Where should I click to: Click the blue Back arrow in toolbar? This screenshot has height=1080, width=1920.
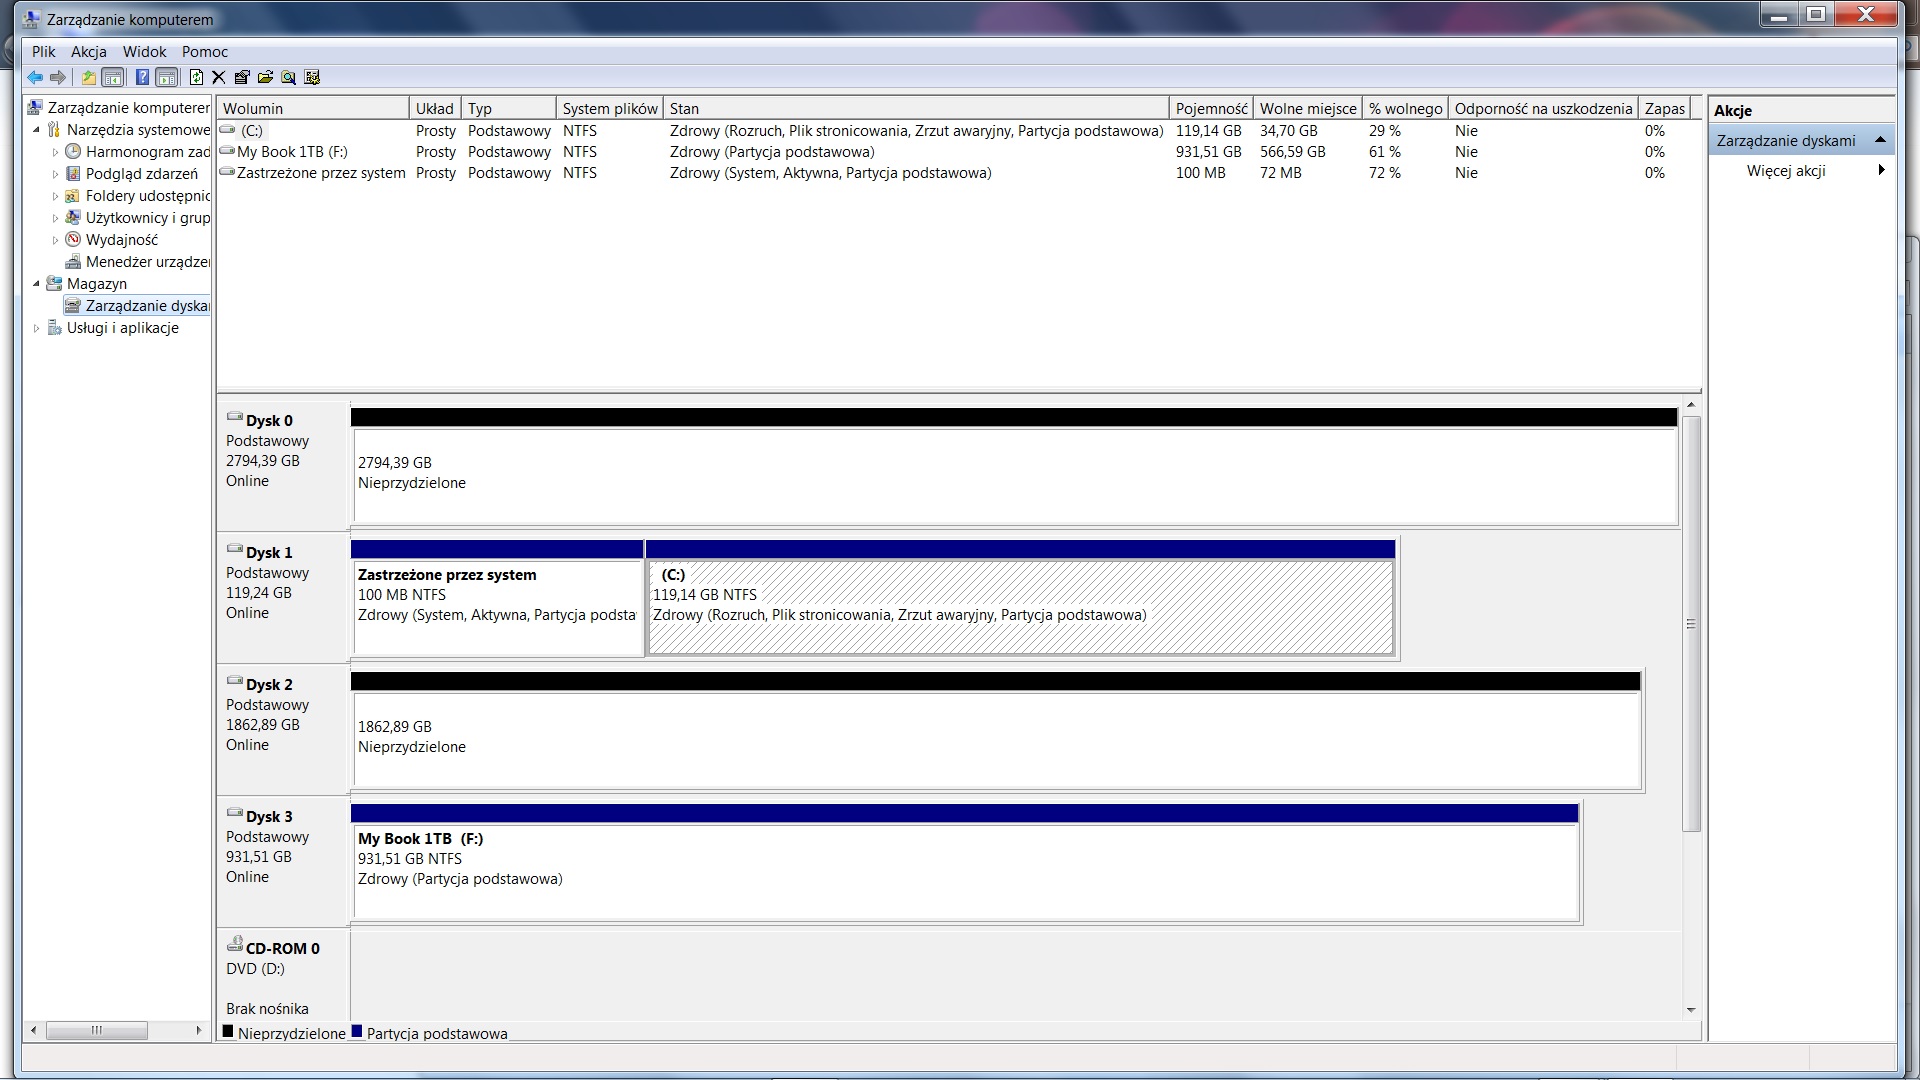point(35,77)
